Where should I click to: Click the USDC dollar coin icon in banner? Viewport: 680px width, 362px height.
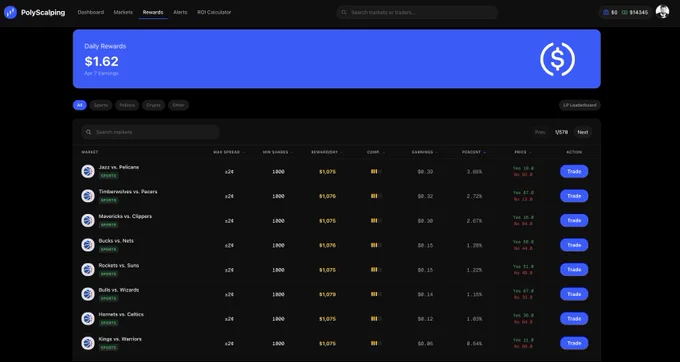[557, 59]
